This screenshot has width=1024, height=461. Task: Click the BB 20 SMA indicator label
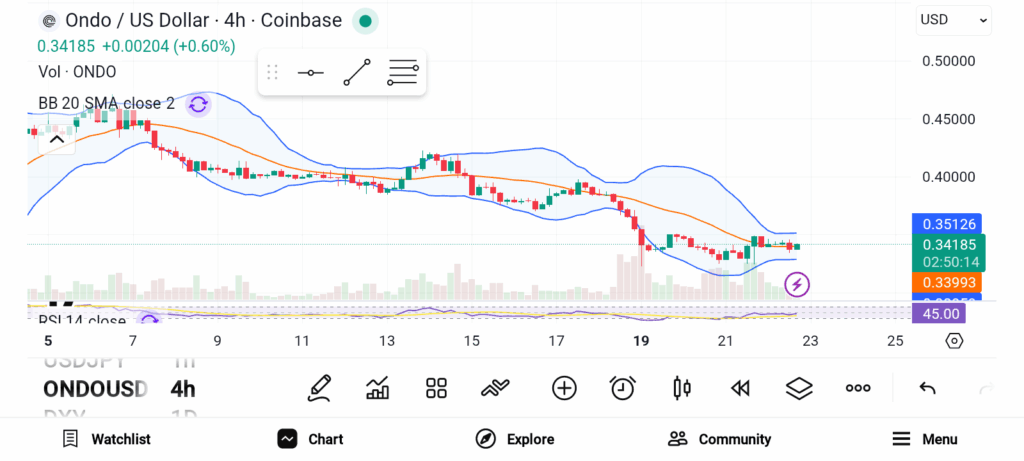pyautogui.click(x=106, y=103)
